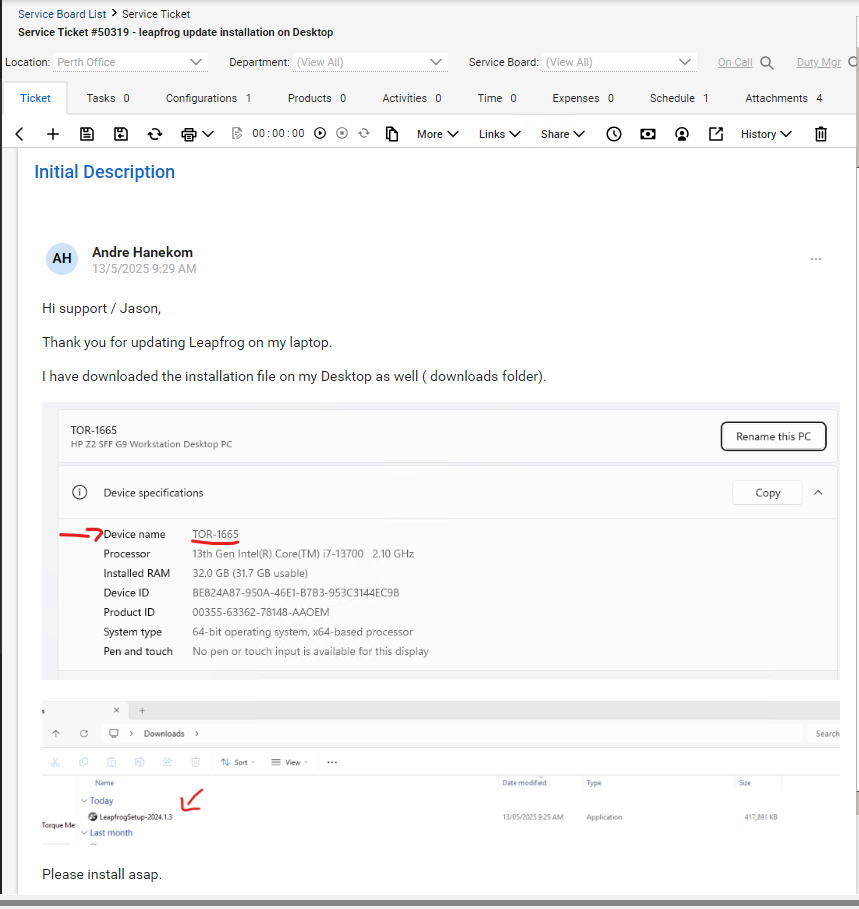Collapse Device specifications chevron in the screenshot

[x=818, y=493]
